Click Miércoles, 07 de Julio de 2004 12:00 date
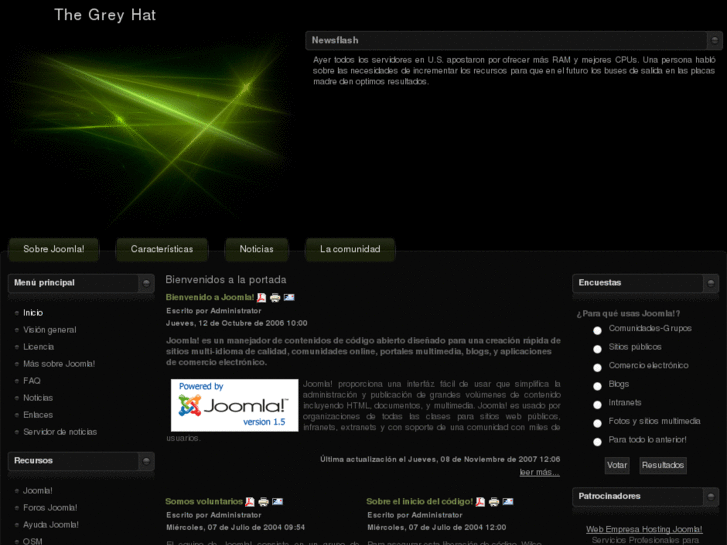The width and height of the screenshot is (727, 545). 437,527
